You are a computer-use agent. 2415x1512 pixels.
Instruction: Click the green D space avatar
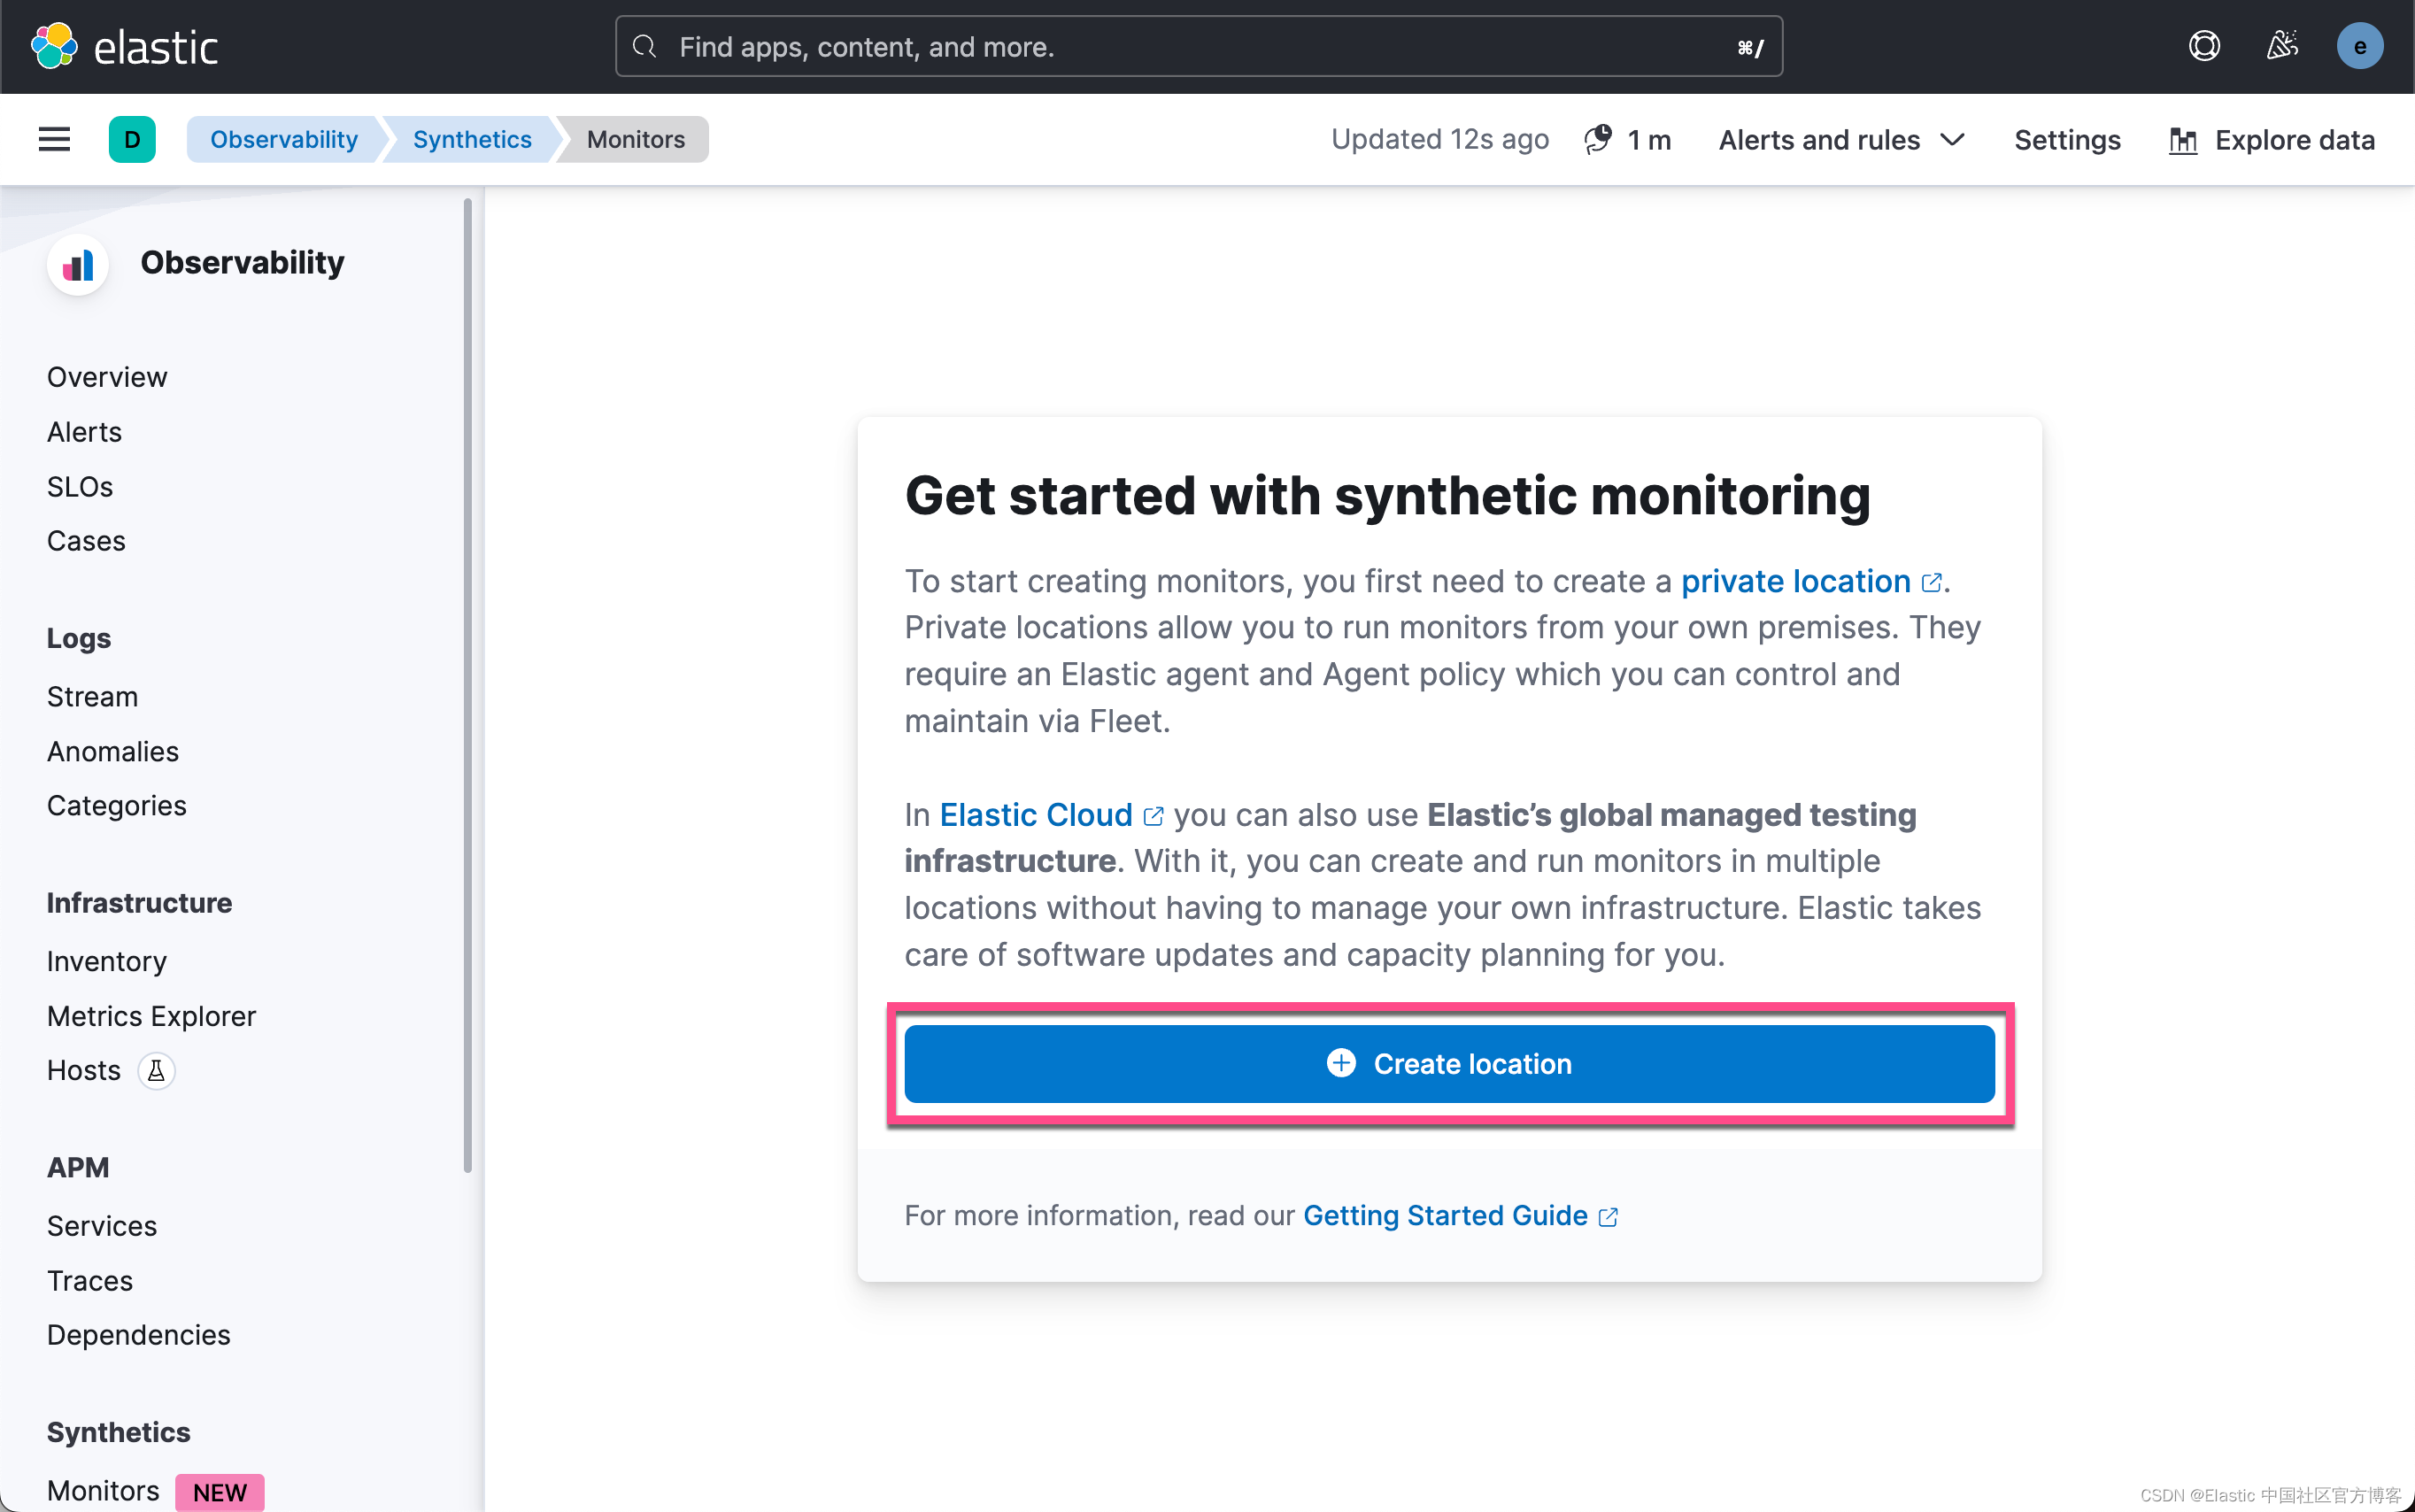pyautogui.click(x=132, y=139)
